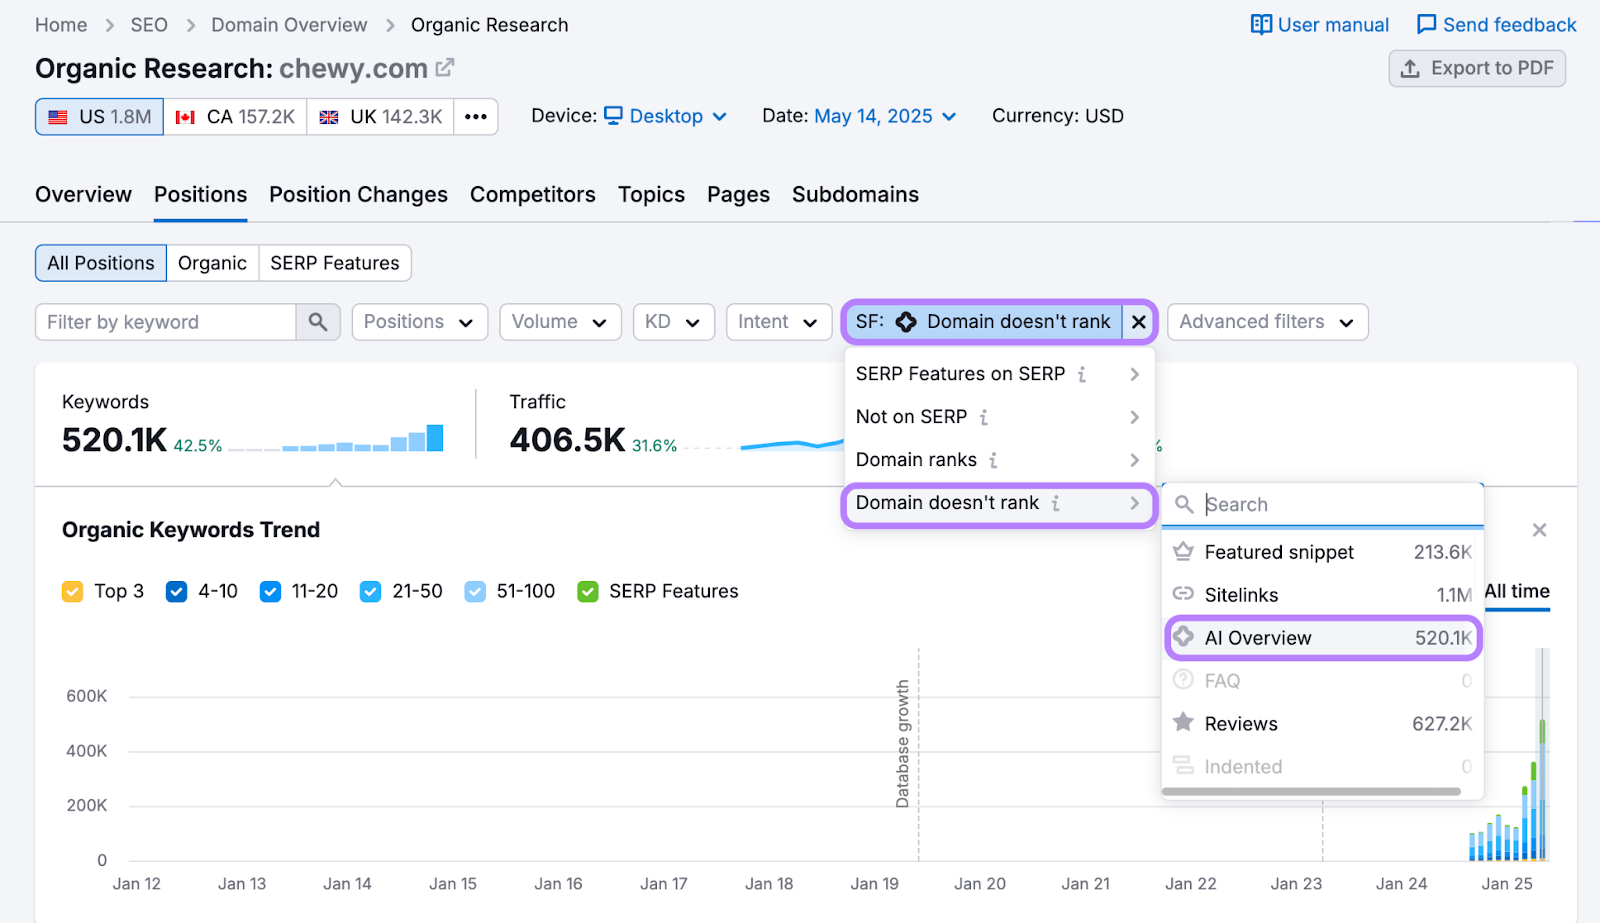Click the AI Overview diamond icon
This screenshot has height=923, width=1600.
(1184, 637)
